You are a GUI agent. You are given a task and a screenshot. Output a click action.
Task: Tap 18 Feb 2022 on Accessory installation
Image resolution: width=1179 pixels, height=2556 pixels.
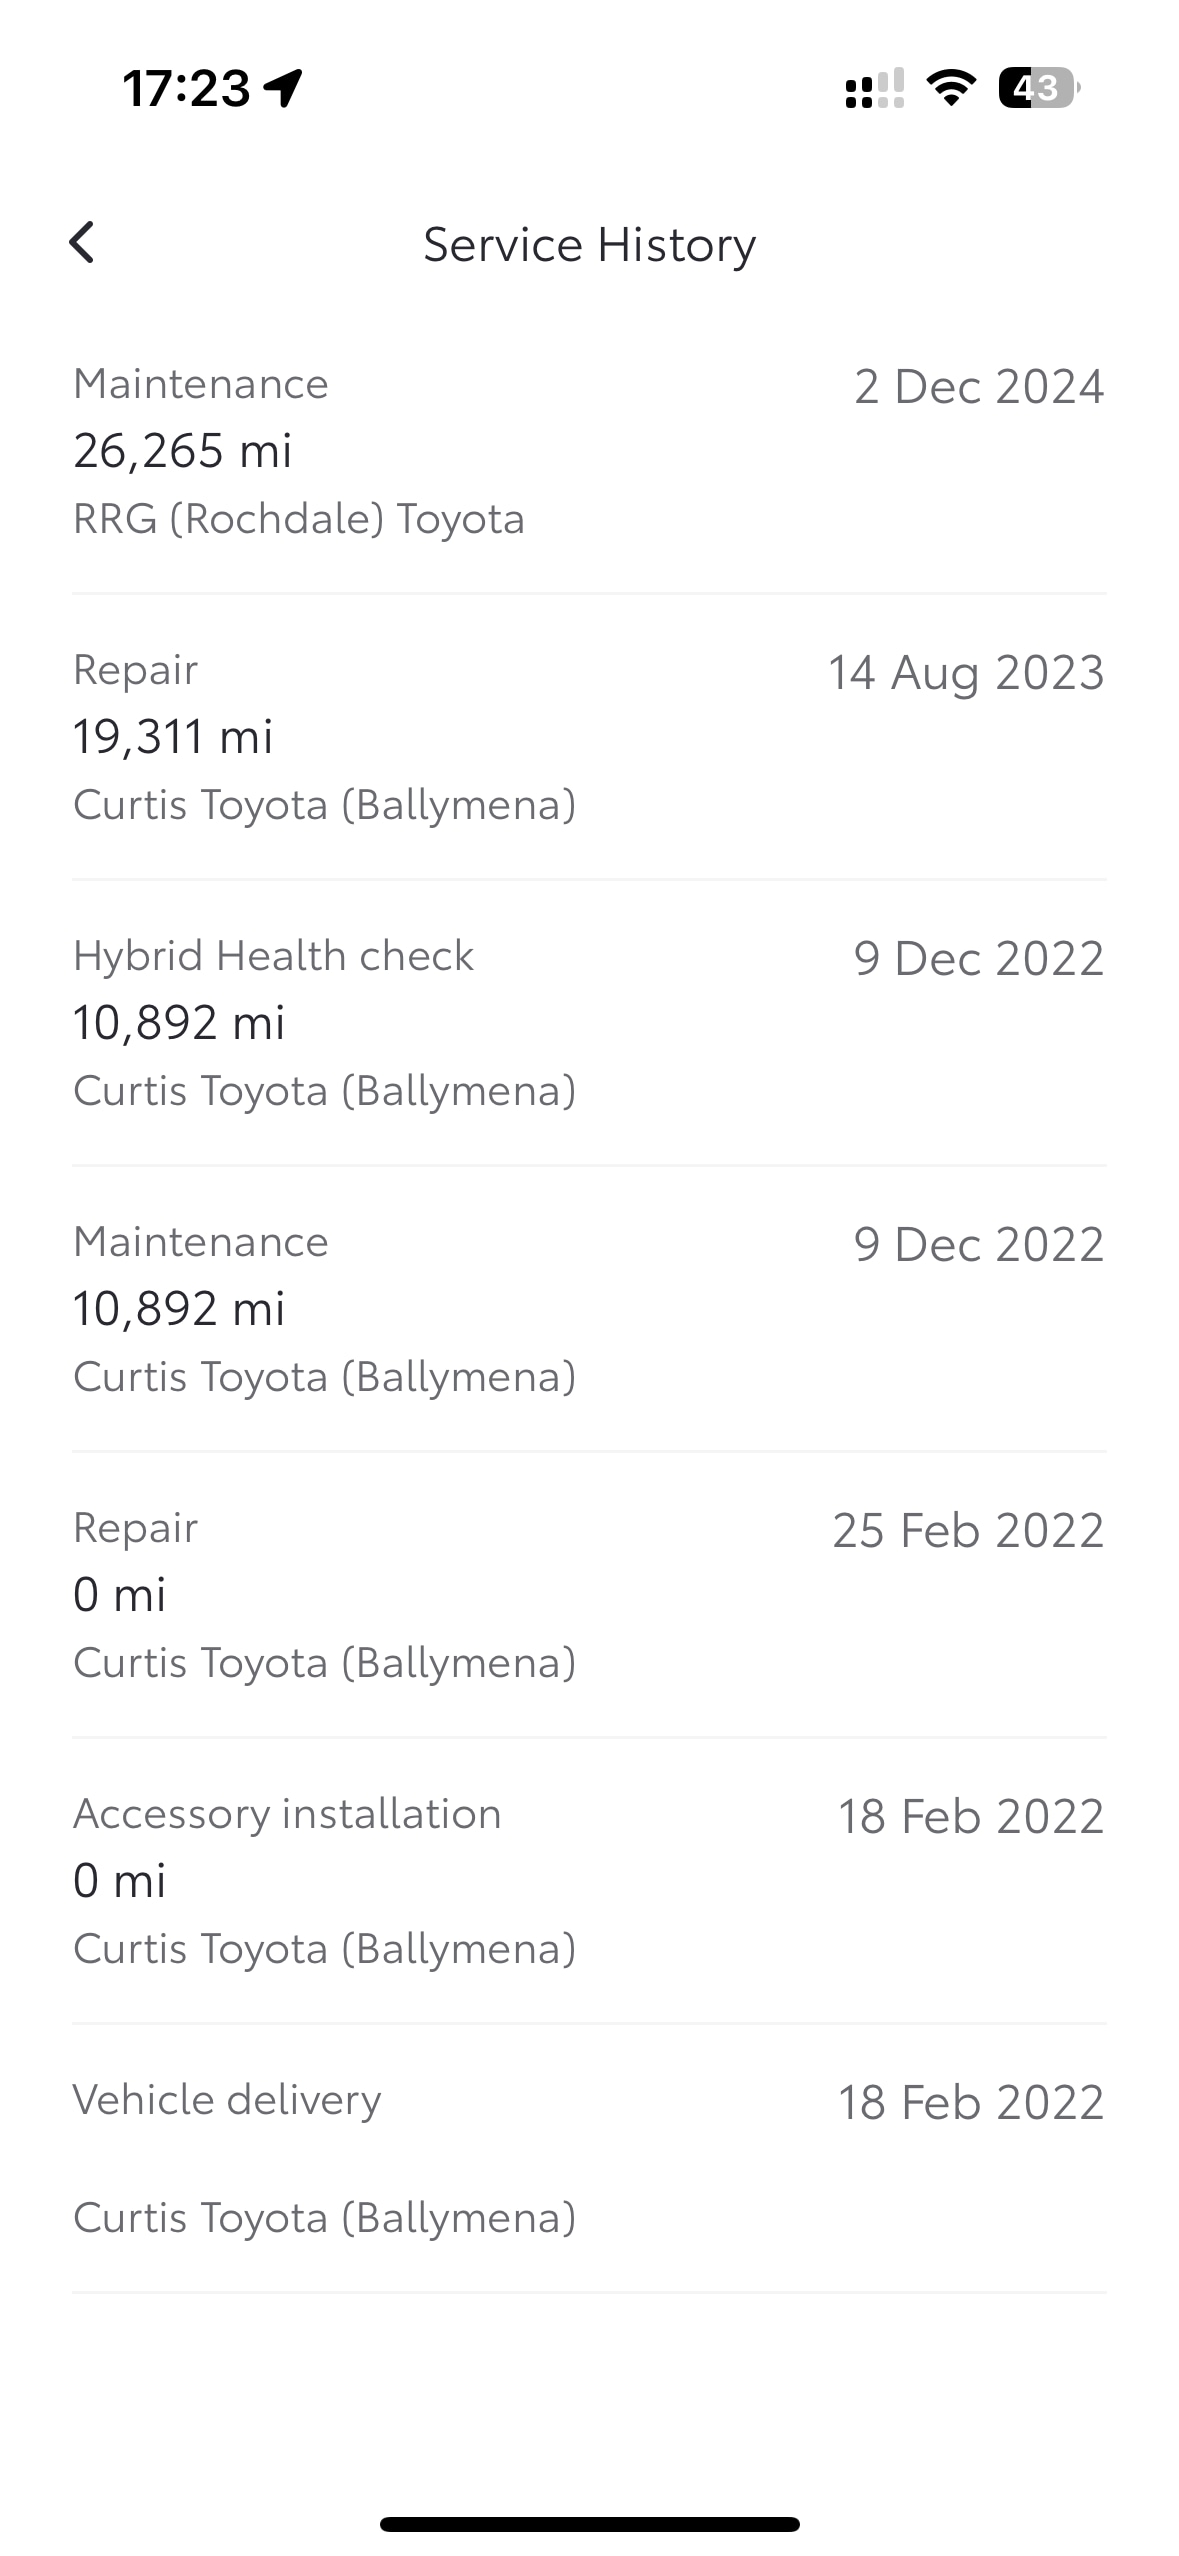pyautogui.click(x=971, y=1816)
